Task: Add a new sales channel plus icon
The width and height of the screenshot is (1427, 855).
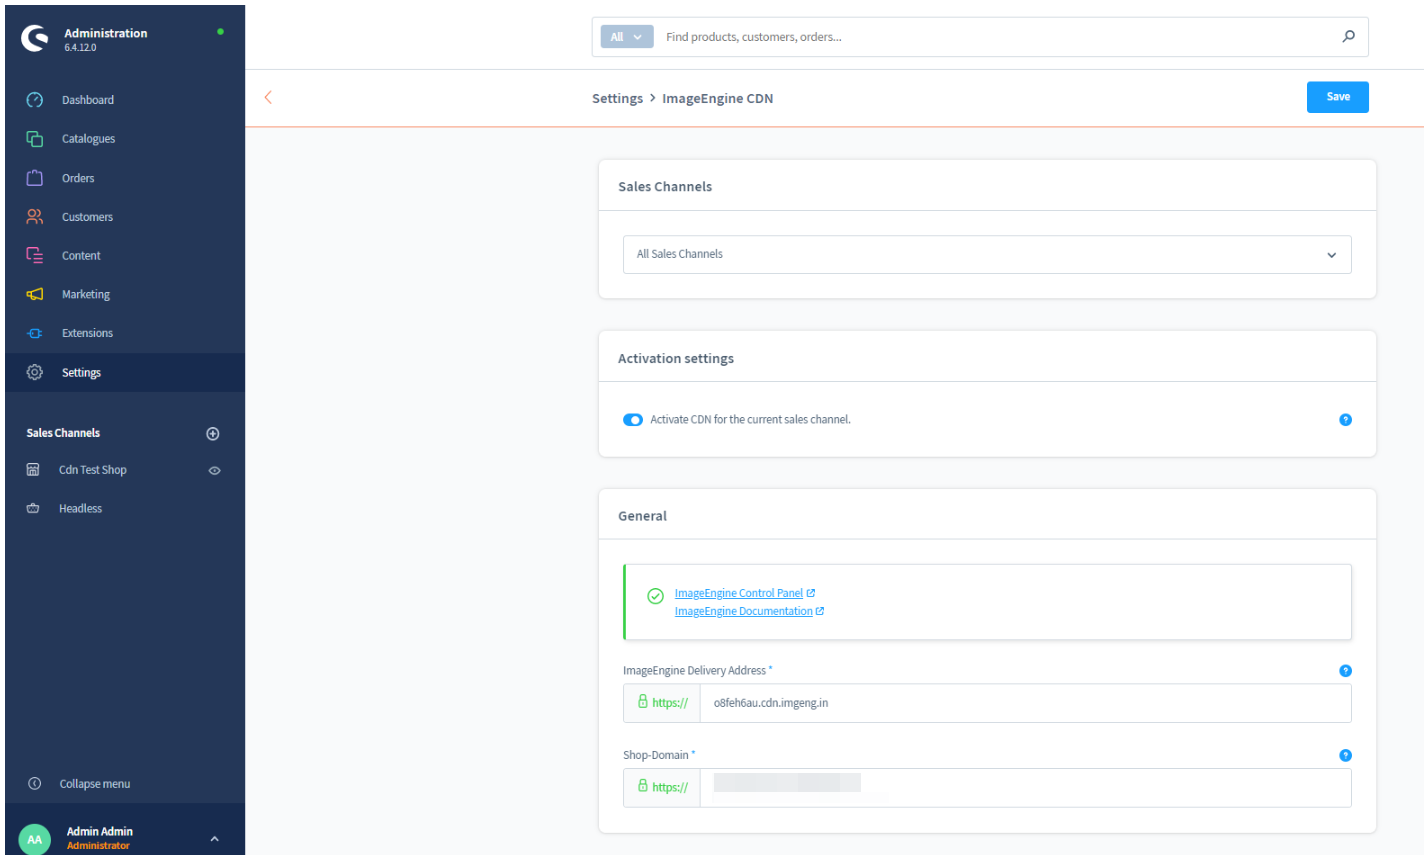Action: click(213, 434)
